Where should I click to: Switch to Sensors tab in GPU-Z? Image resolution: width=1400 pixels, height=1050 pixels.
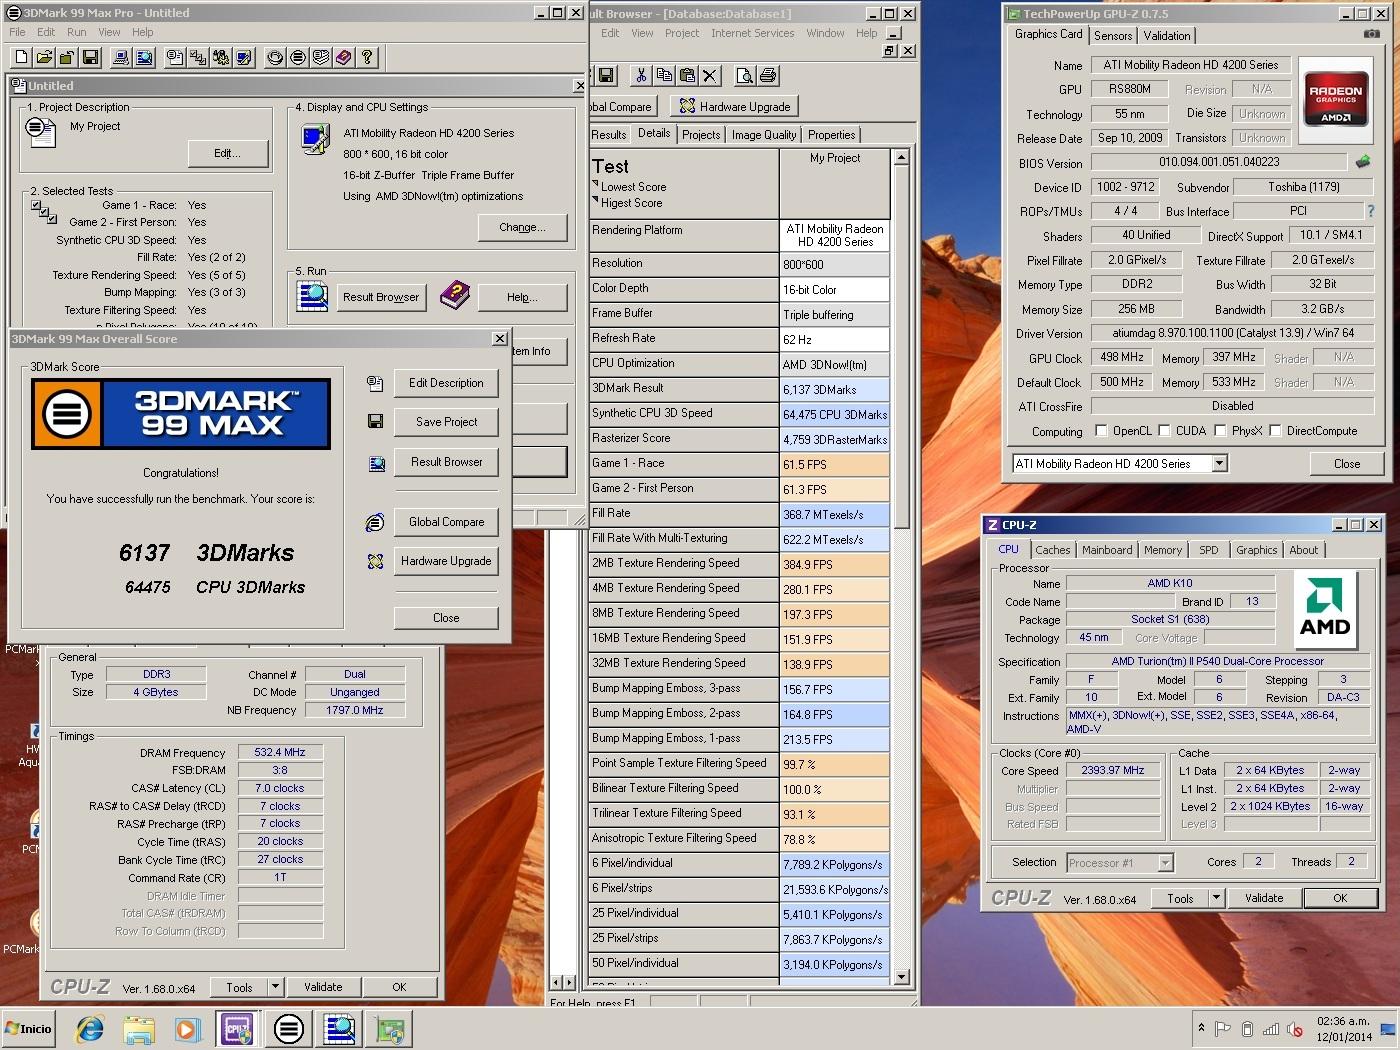pos(1113,35)
